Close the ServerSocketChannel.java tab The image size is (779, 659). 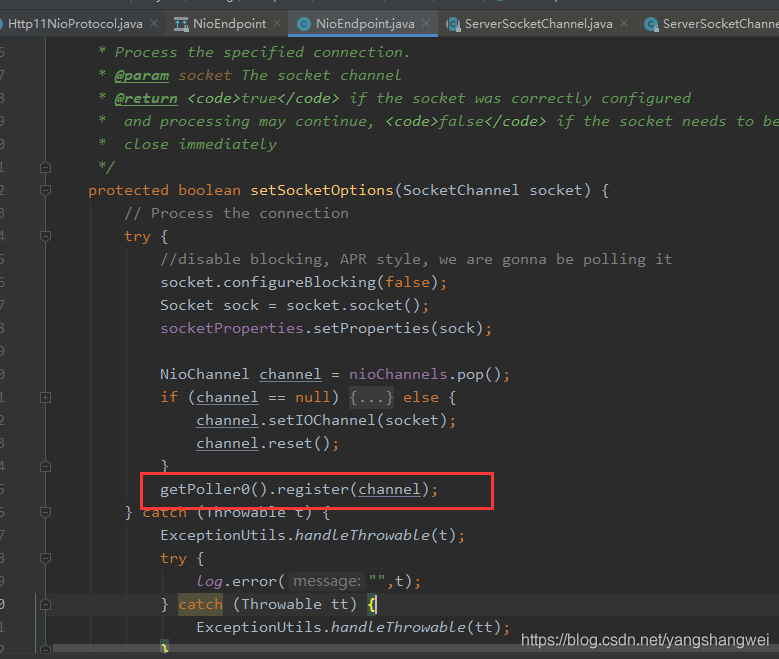[625, 23]
